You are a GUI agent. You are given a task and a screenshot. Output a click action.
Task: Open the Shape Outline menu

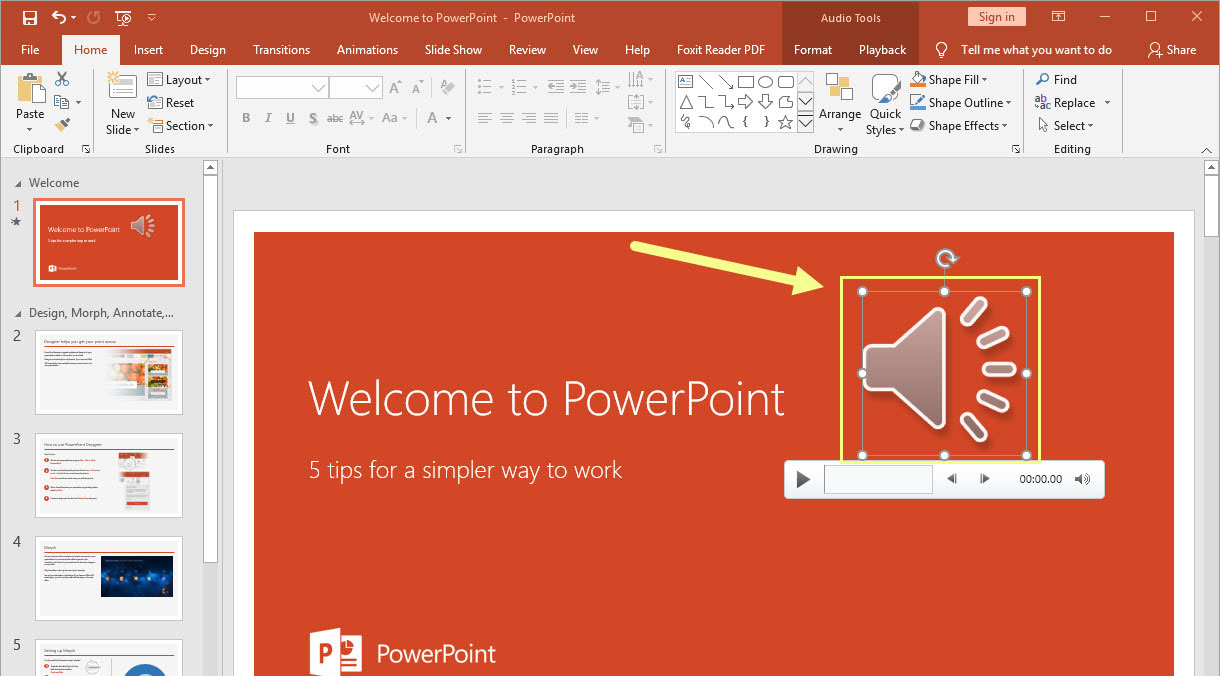(x=960, y=102)
